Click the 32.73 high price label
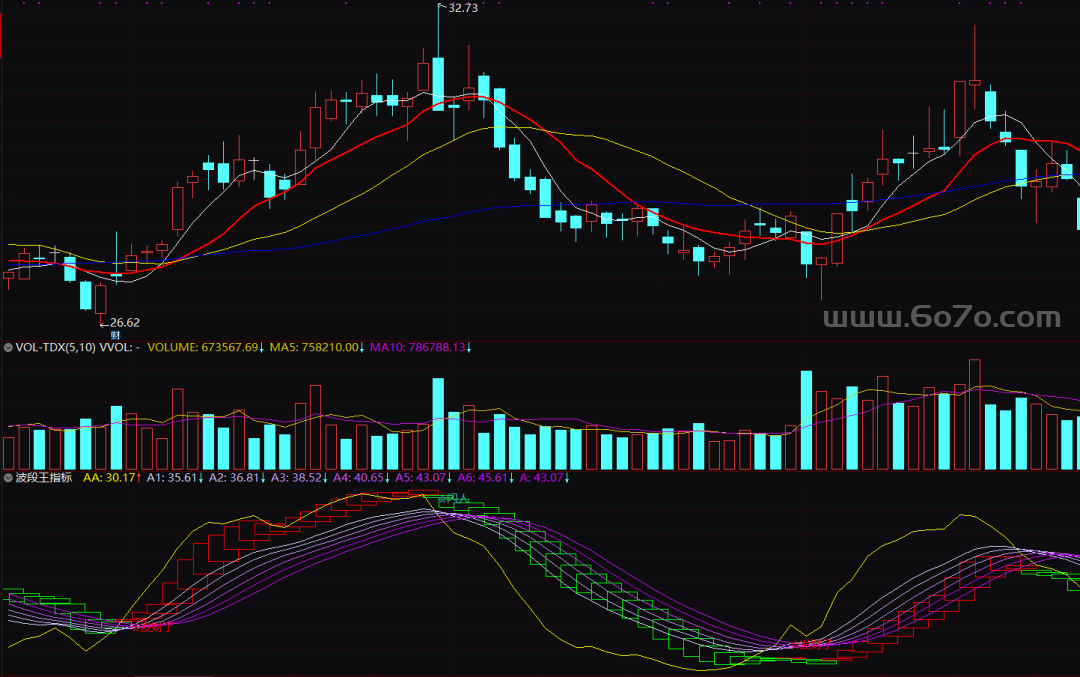The image size is (1080, 677). 463,8
